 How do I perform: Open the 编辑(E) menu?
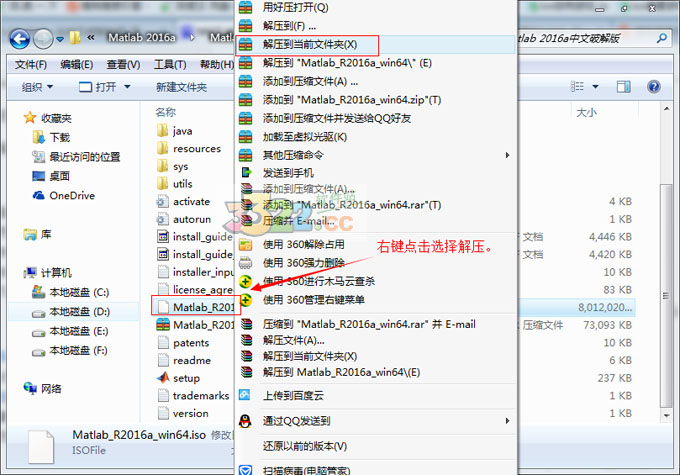point(77,65)
